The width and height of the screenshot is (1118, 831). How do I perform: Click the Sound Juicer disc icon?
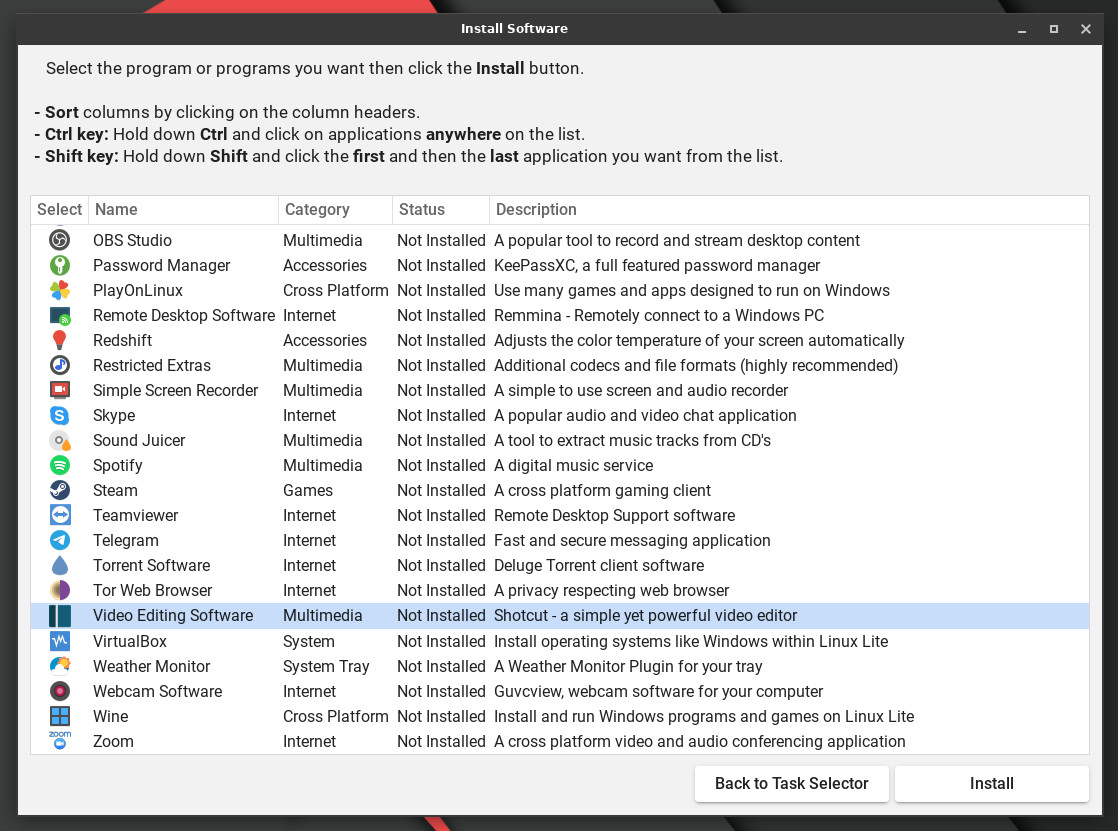click(60, 440)
